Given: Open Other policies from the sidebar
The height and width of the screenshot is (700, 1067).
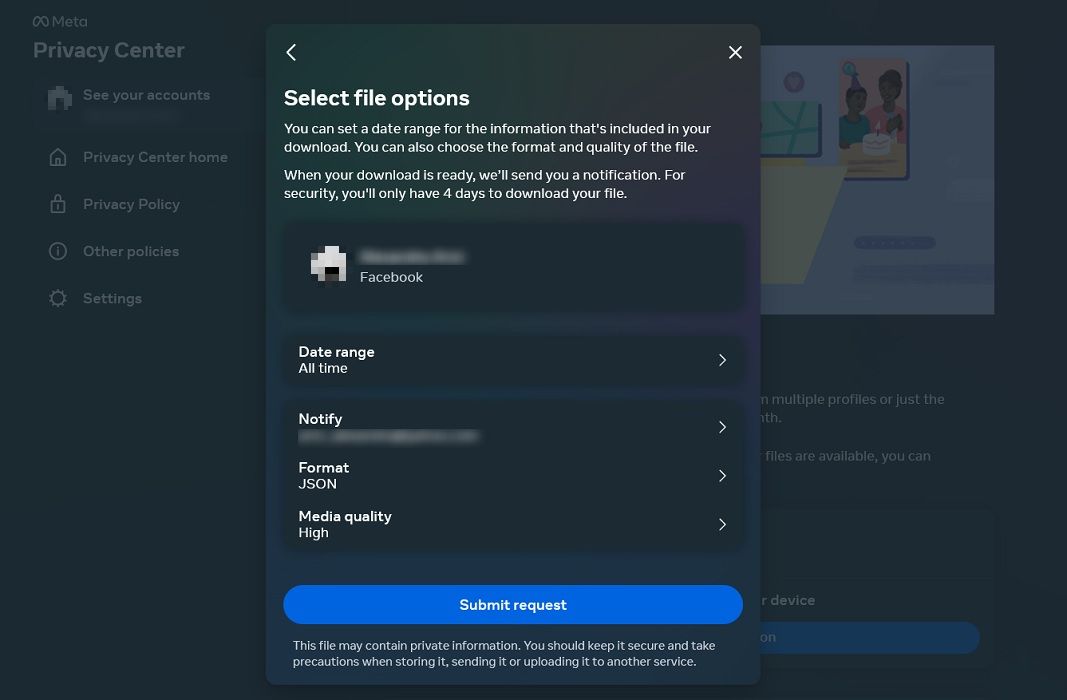Looking at the screenshot, I should click(131, 251).
